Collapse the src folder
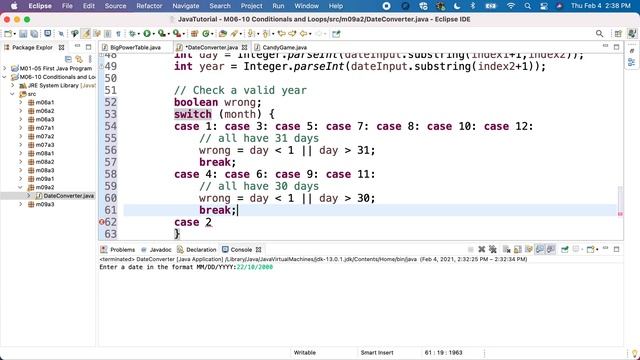The height and width of the screenshot is (360, 640). tap(13, 94)
